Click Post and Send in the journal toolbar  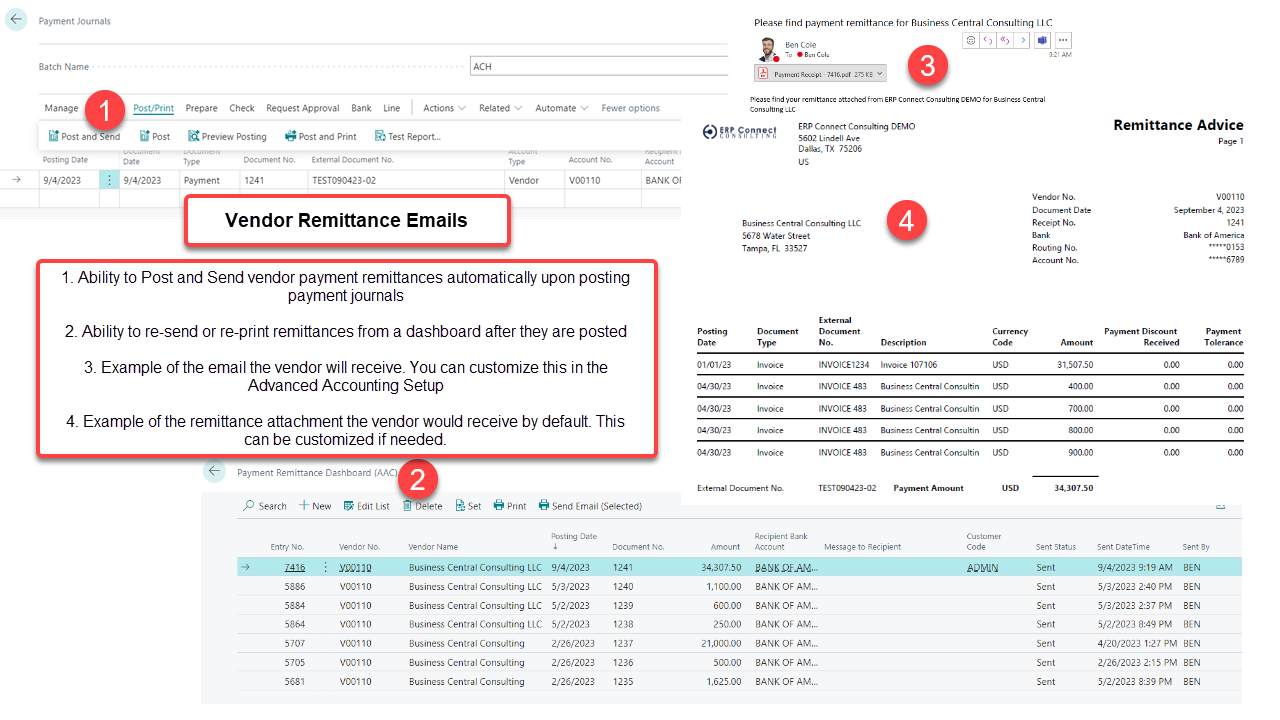pyautogui.click(x=84, y=136)
